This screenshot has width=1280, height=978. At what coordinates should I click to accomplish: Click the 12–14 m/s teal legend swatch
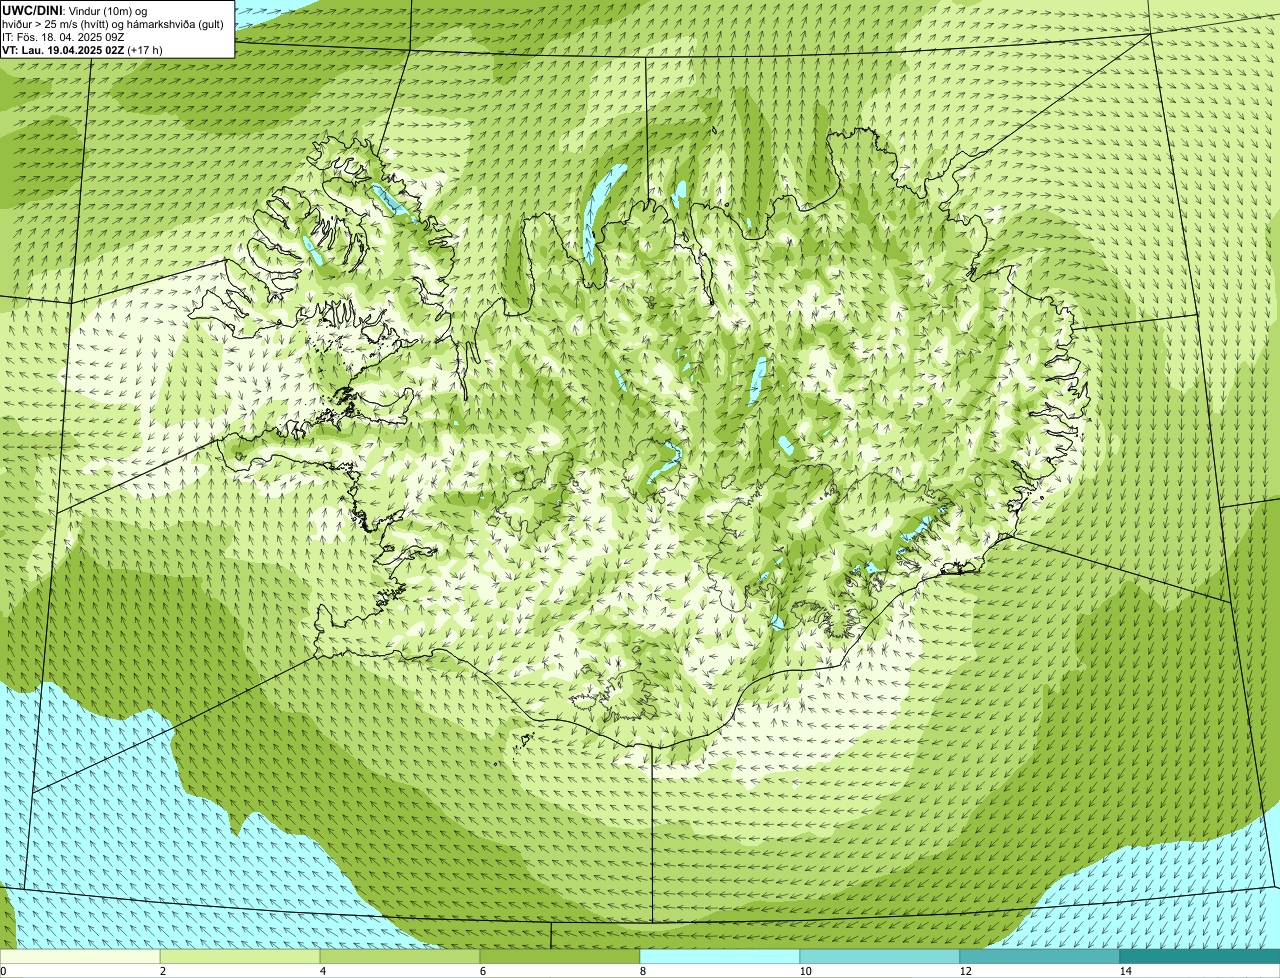click(x=1040, y=956)
